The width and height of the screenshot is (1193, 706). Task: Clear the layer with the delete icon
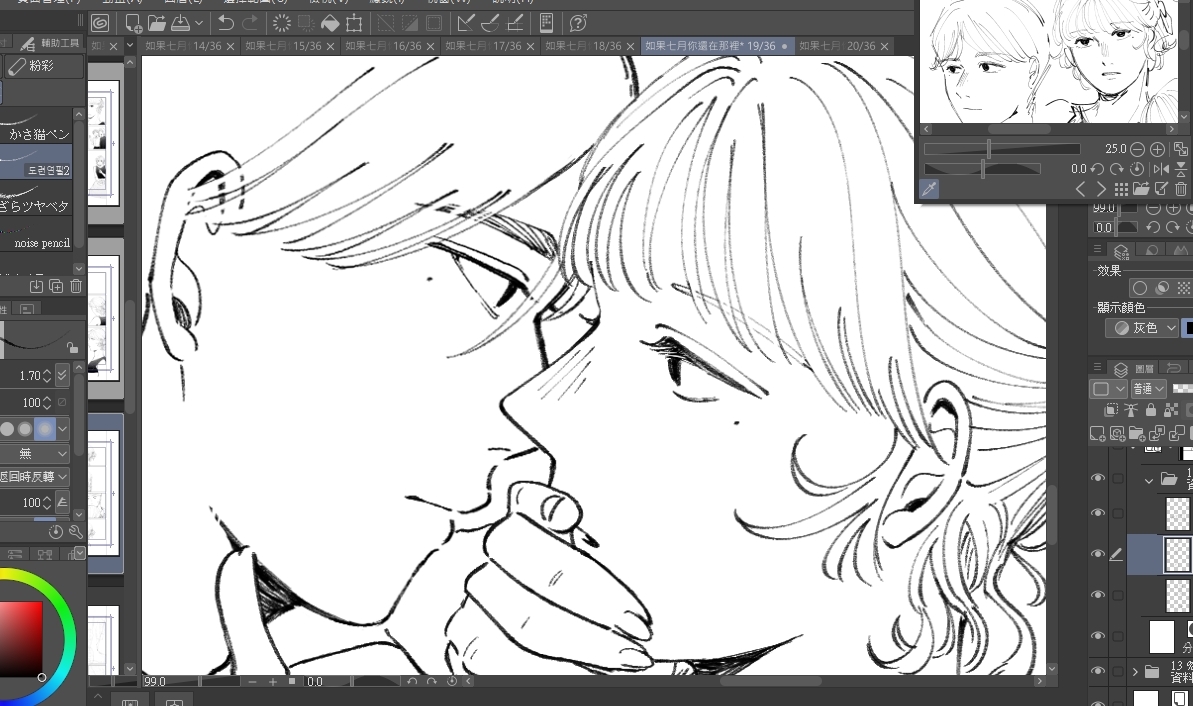coord(282,24)
